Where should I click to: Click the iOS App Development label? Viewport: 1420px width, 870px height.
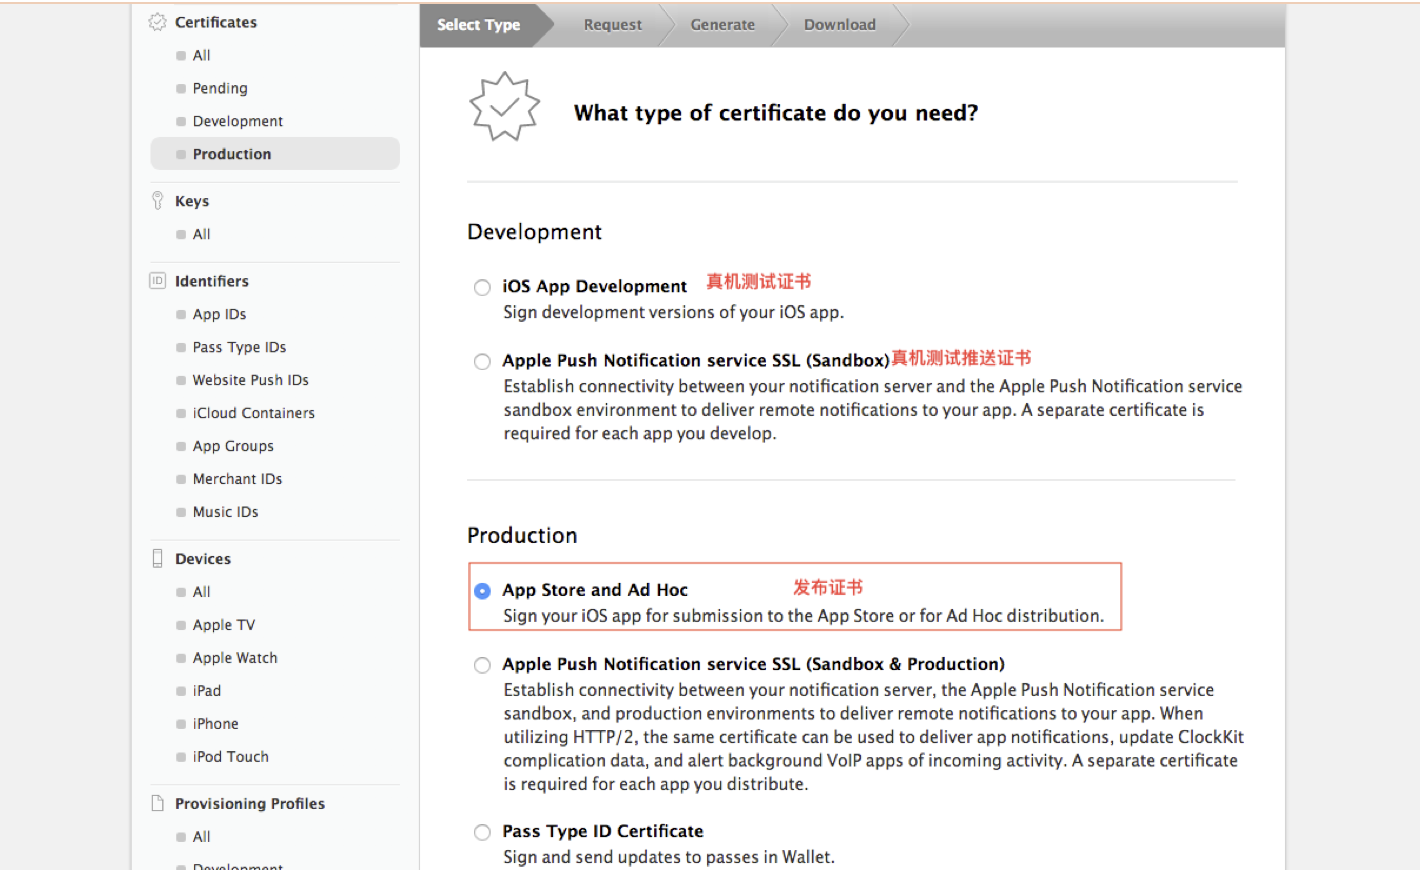tap(595, 287)
